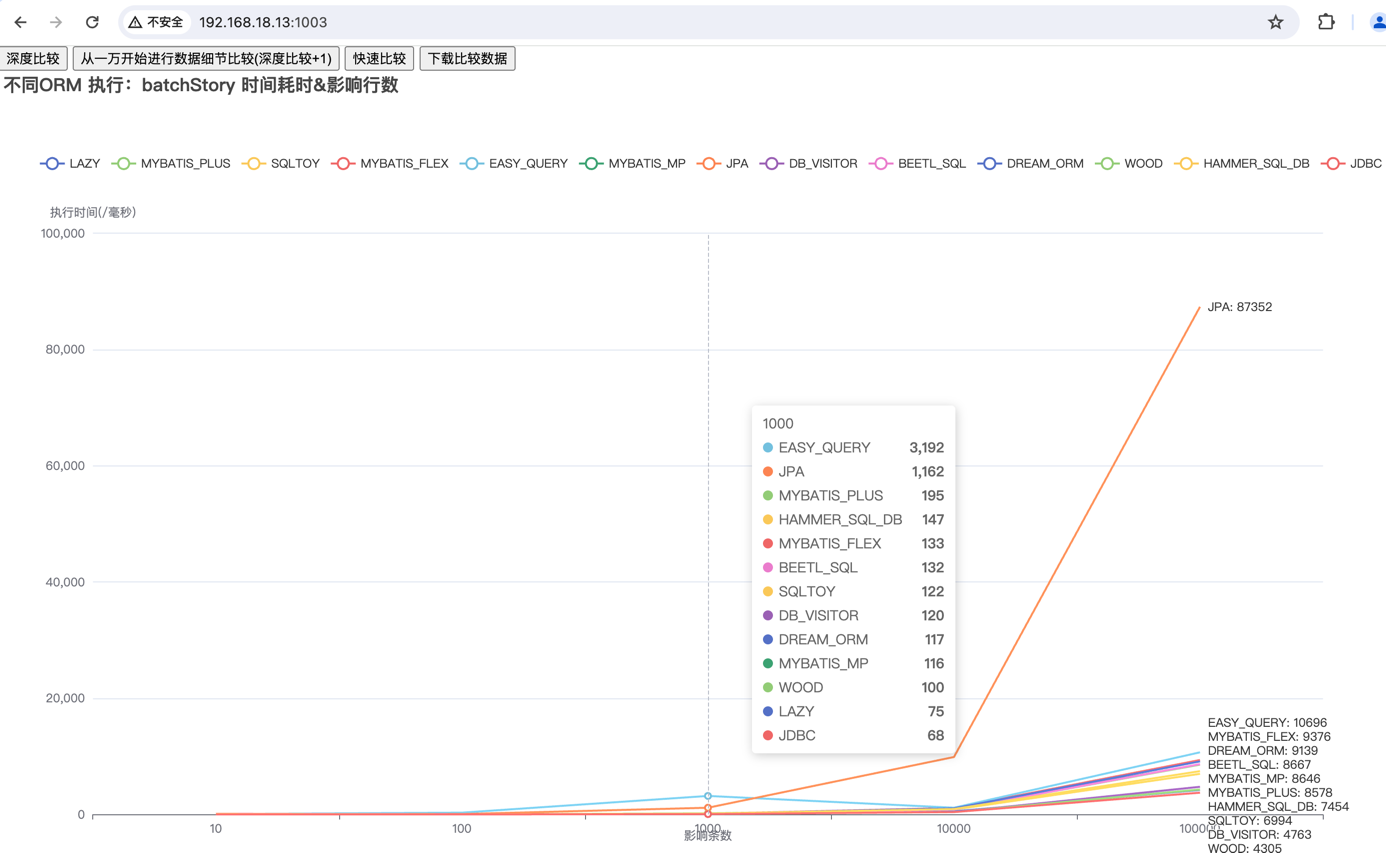Click the tooltip row DB_VISITOR 120

click(x=853, y=616)
